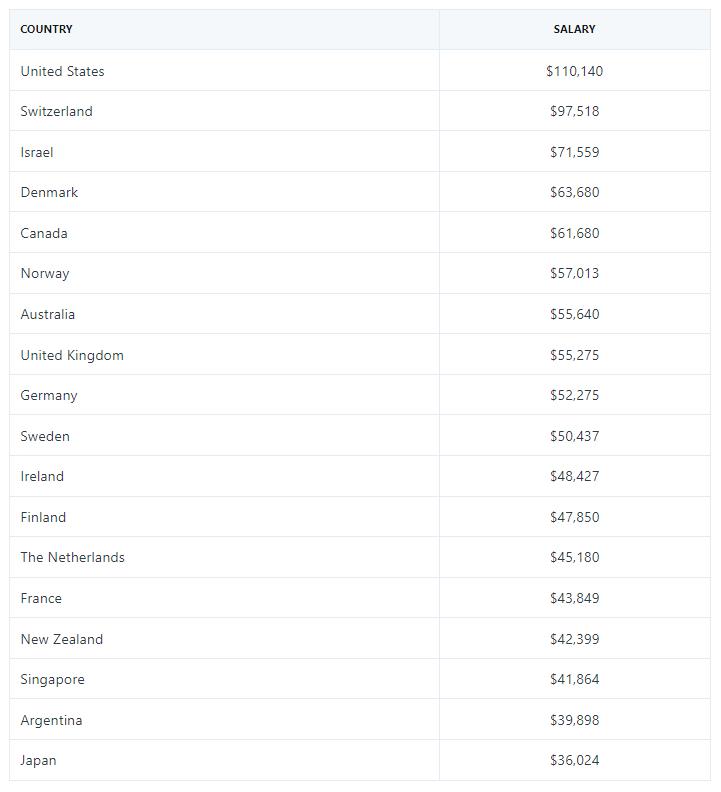The image size is (721, 792).
Task: Select the Norway country cell
Action: point(45,273)
